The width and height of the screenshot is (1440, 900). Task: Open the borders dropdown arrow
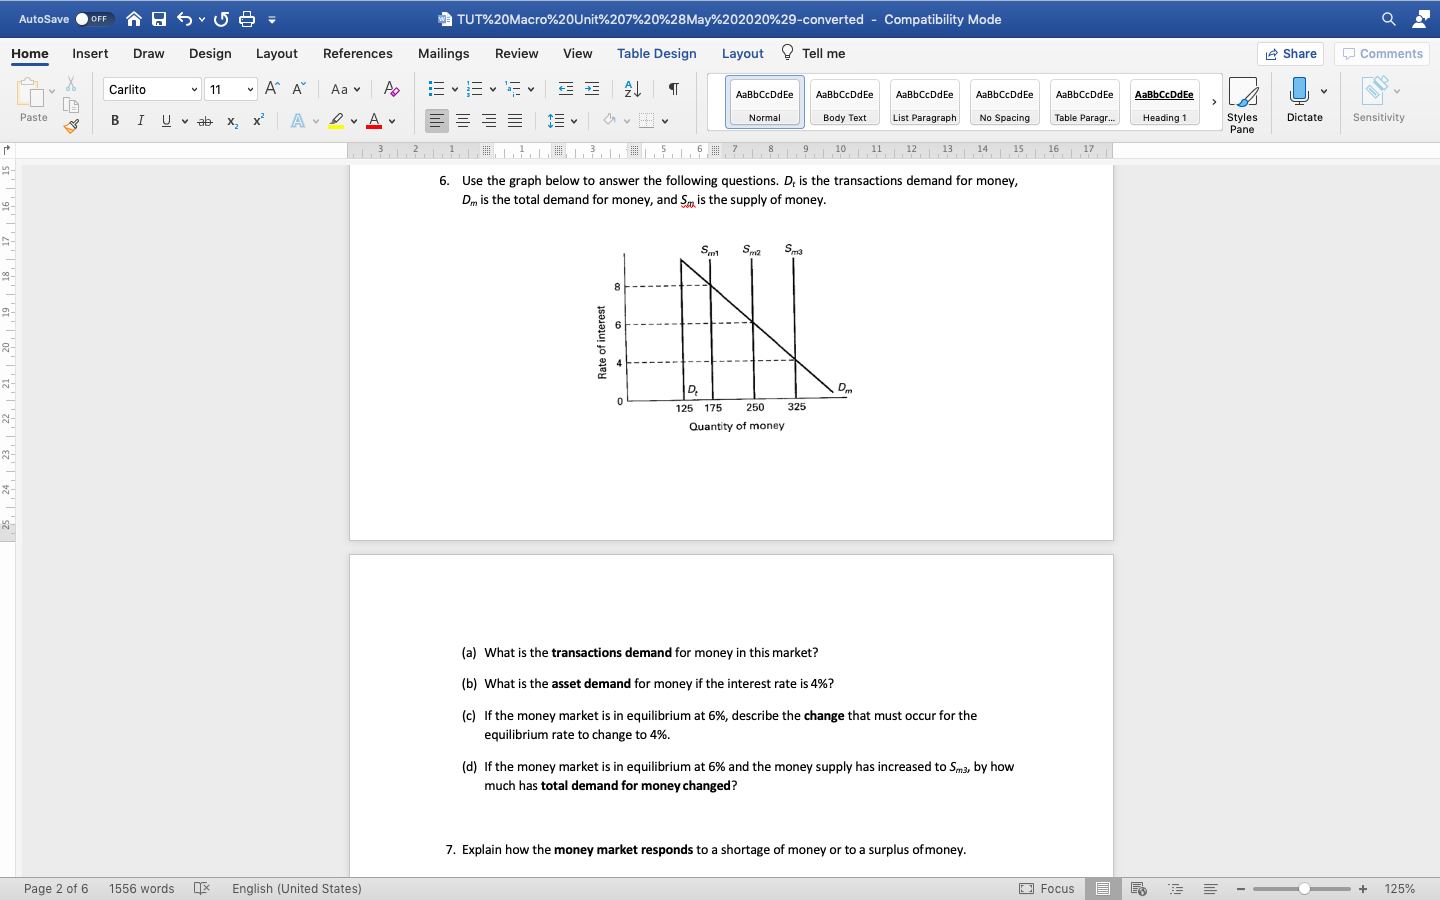click(x=665, y=121)
